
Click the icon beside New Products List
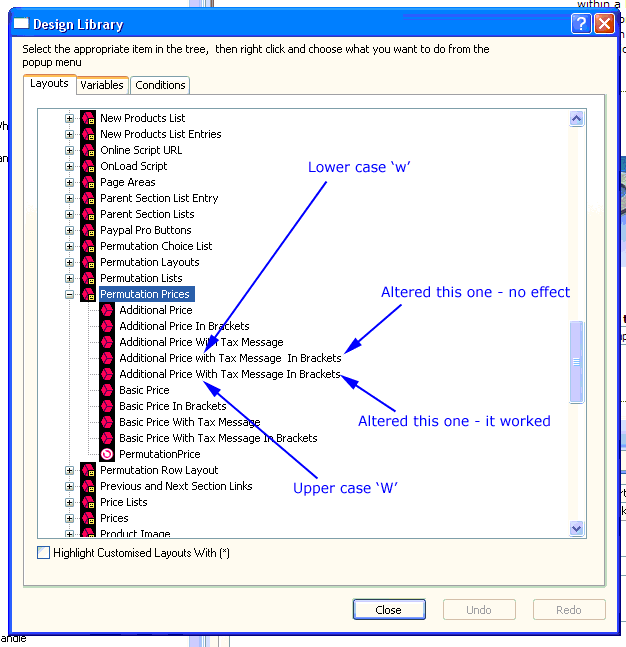coord(88,118)
